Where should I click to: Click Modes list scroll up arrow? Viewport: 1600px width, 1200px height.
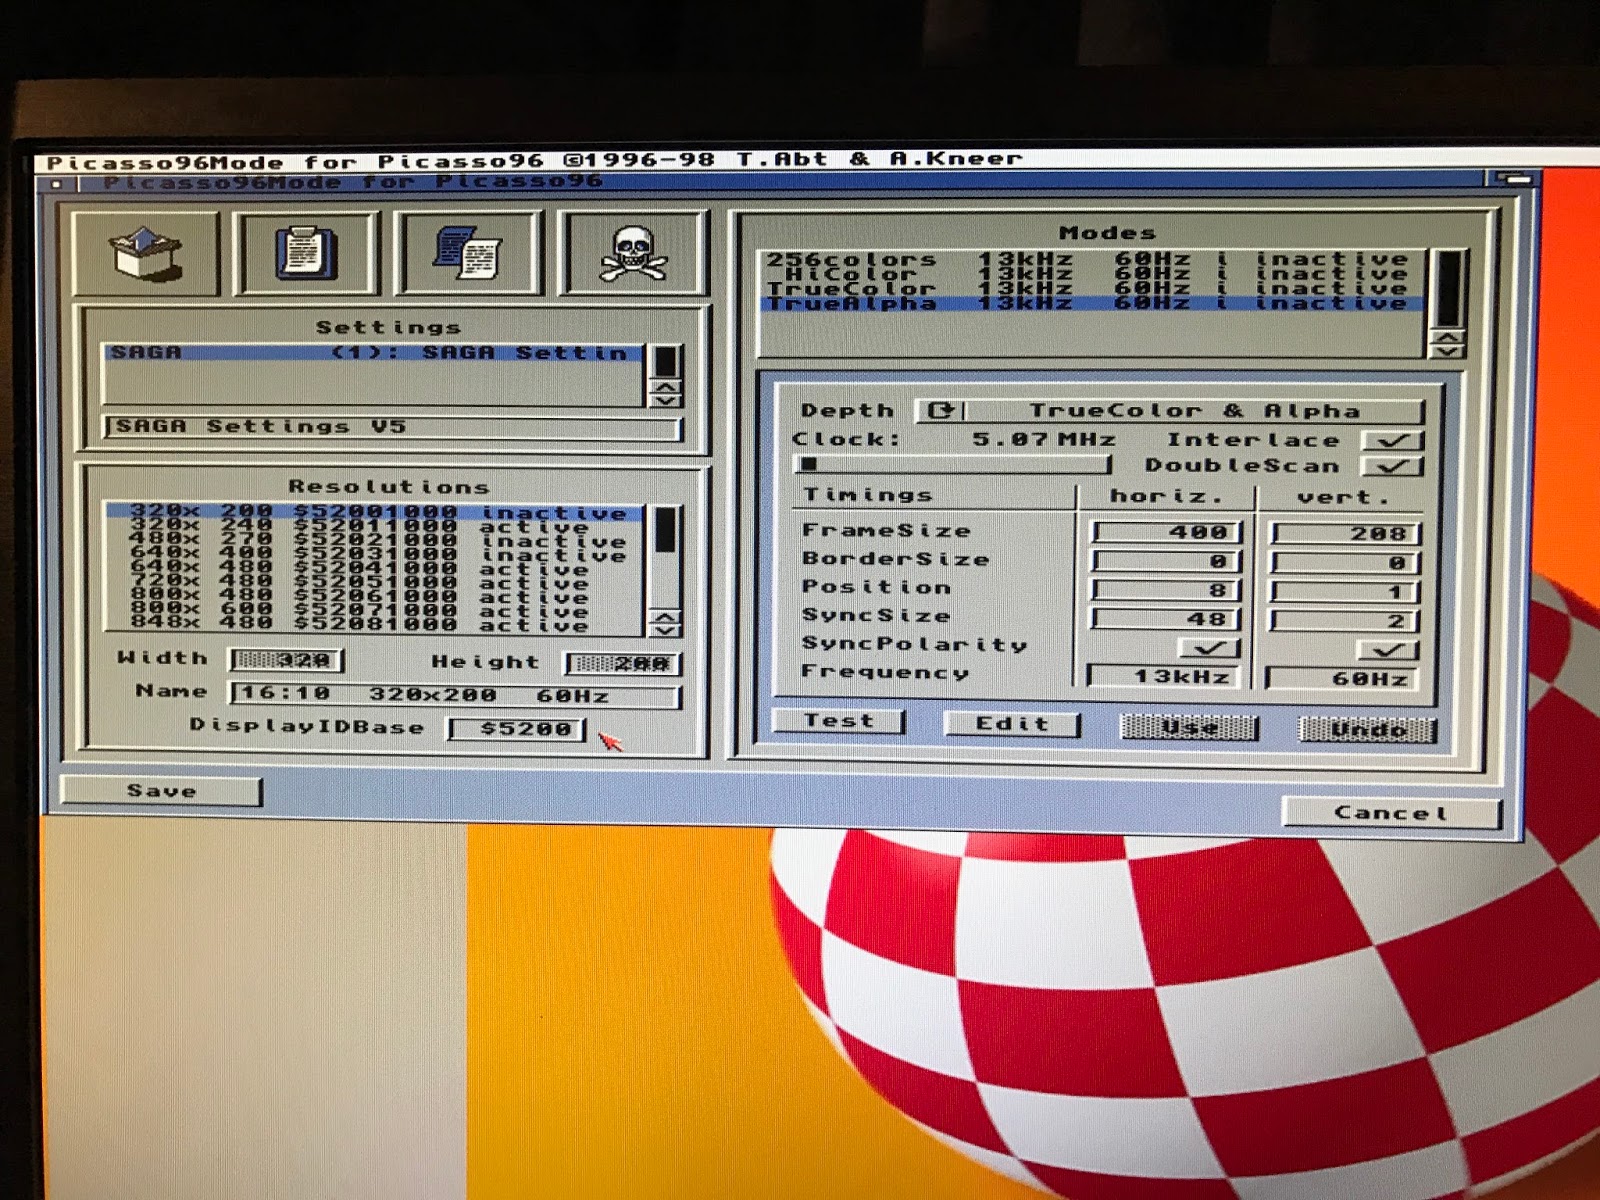pos(1448,337)
